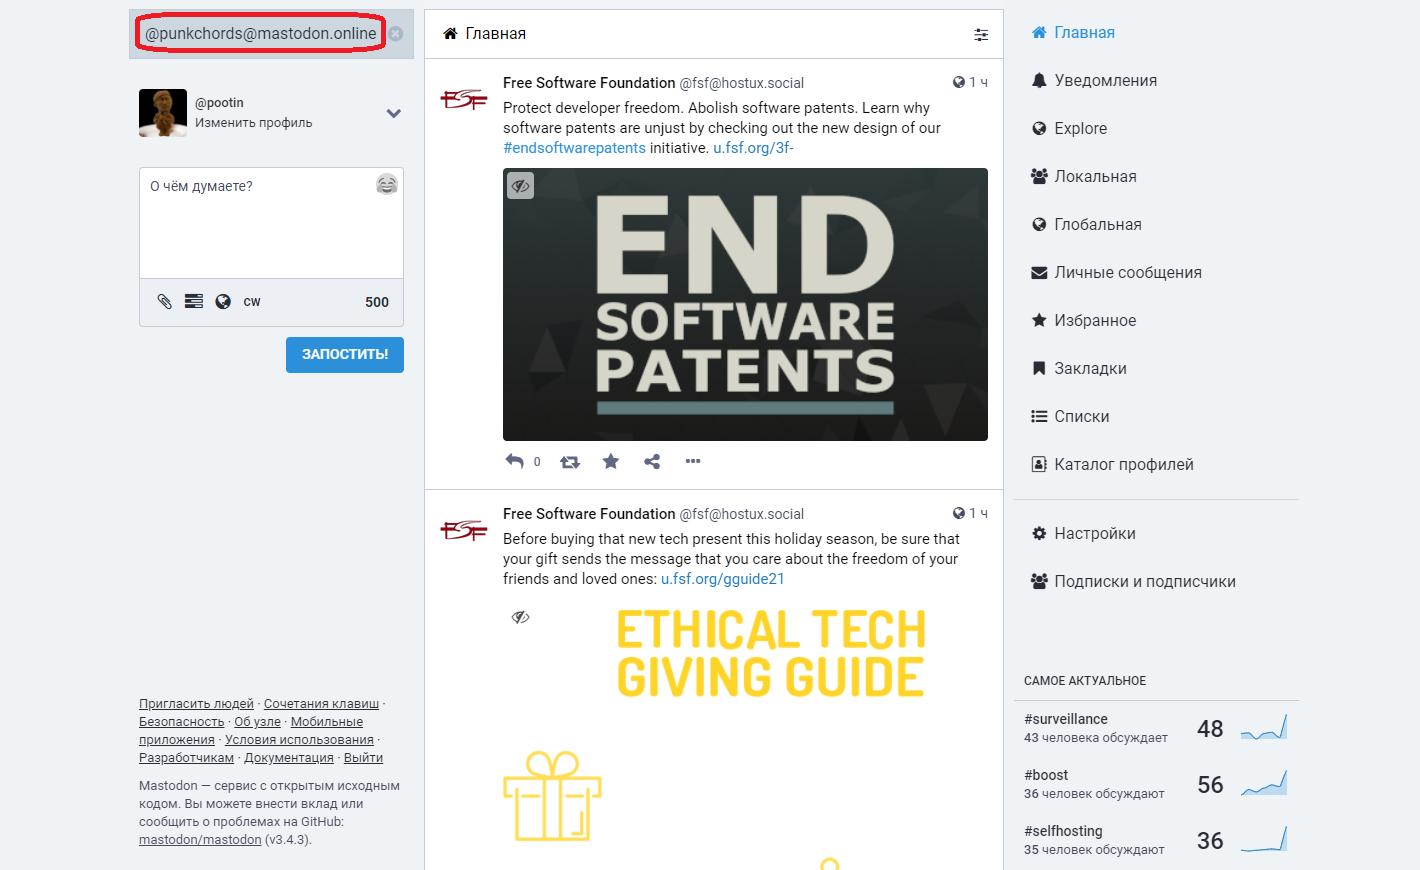Open the emoji picker in compose box
Image resolution: width=1420 pixels, height=870 pixels.
pos(387,184)
